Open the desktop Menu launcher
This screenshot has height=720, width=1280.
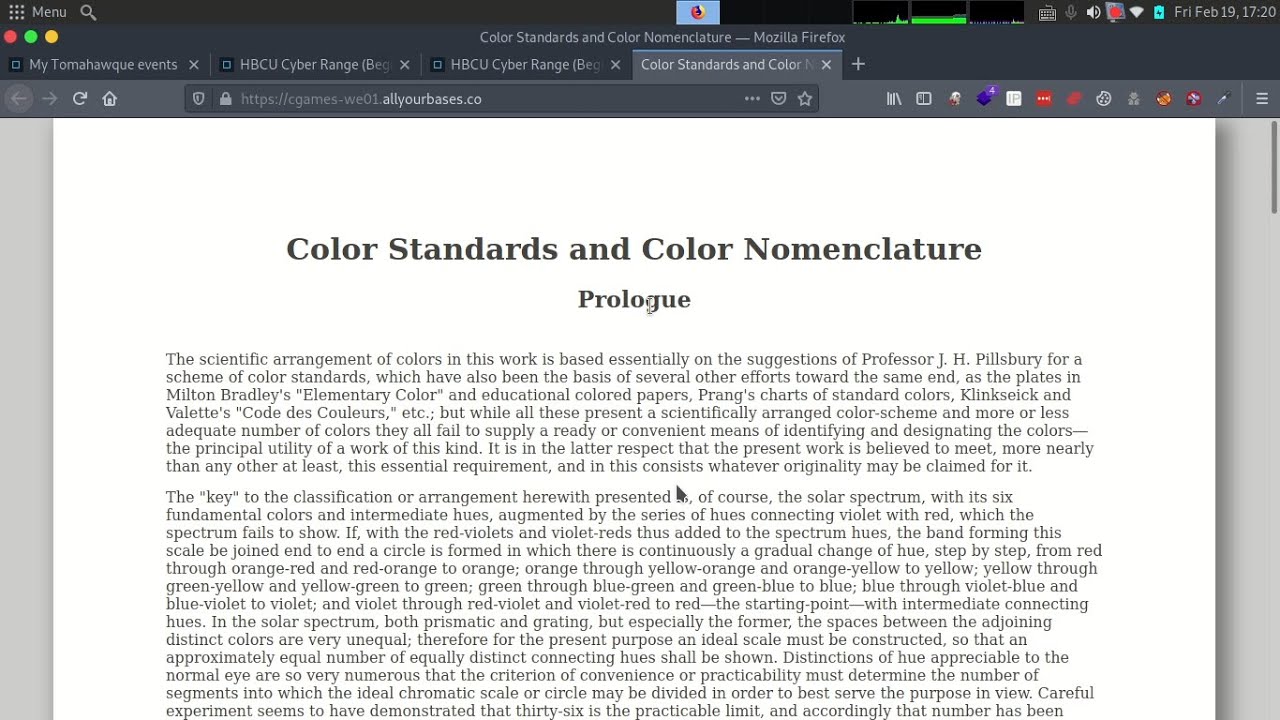(x=38, y=12)
